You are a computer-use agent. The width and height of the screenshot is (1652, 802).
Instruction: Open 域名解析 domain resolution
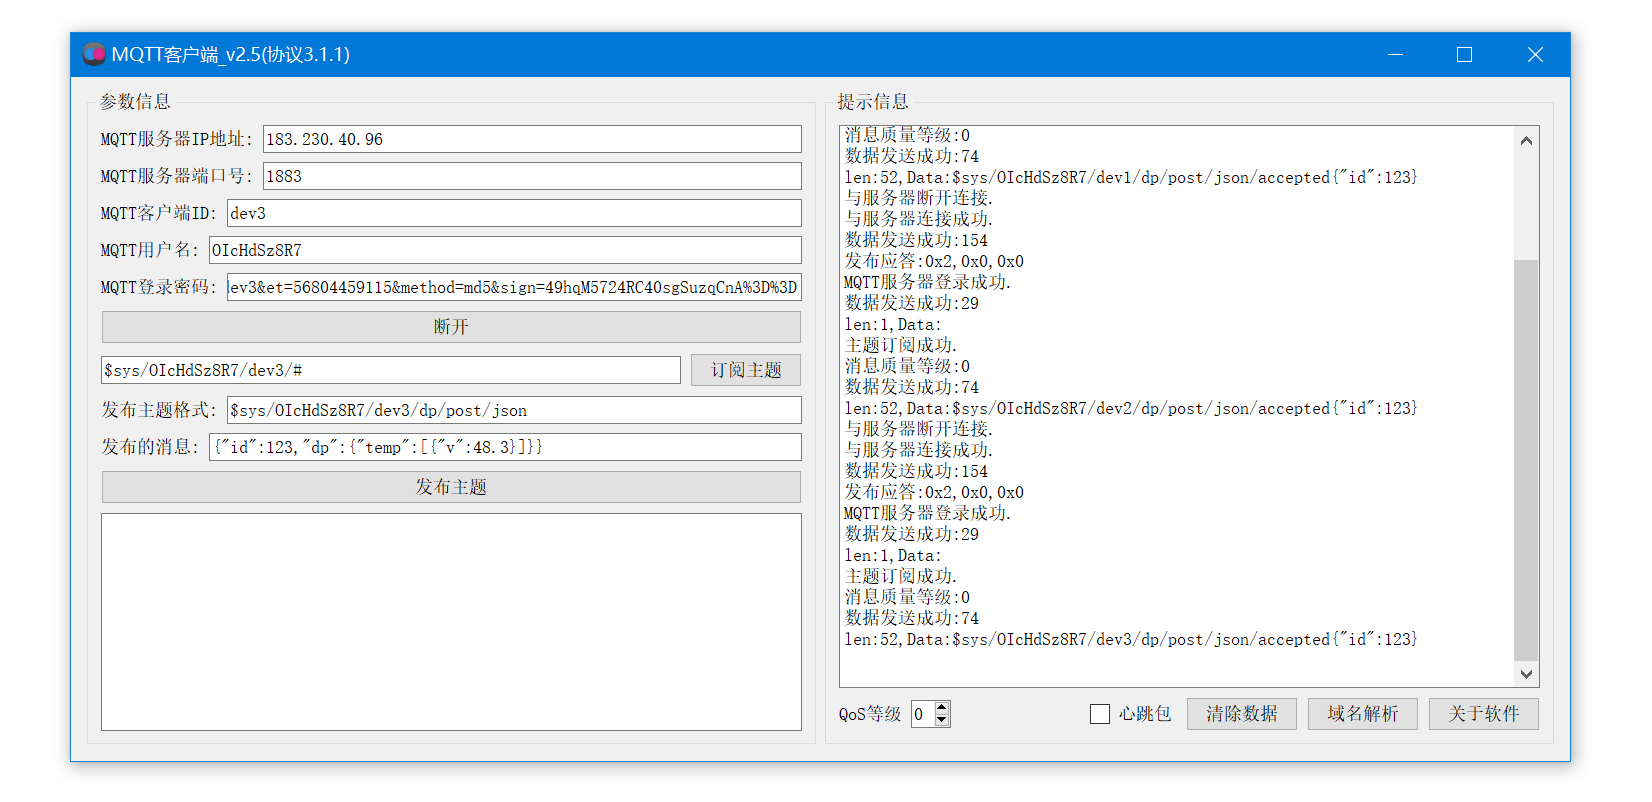[1362, 714]
